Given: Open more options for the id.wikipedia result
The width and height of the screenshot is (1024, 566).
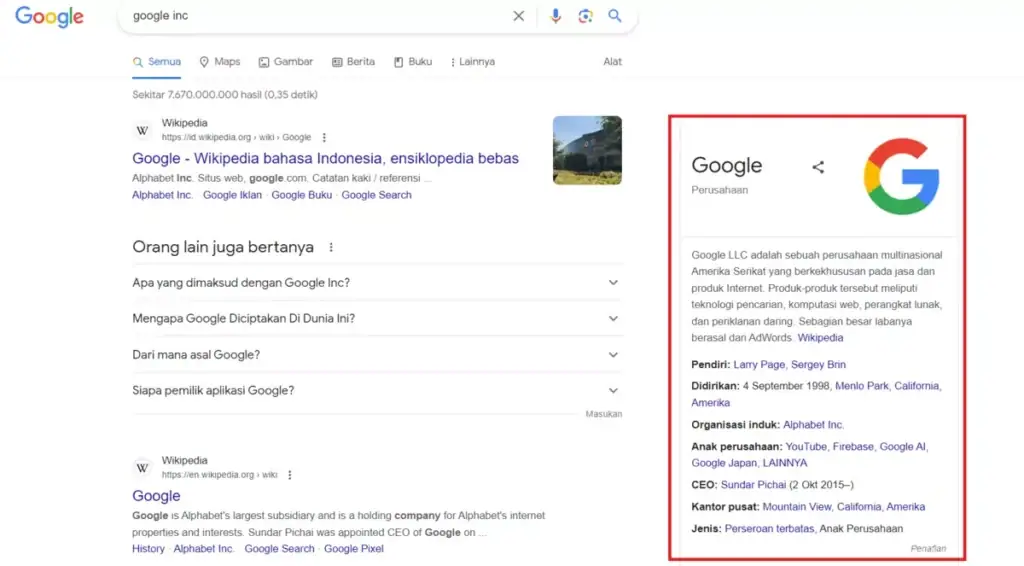Looking at the screenshot, I should tap(324, 137).
